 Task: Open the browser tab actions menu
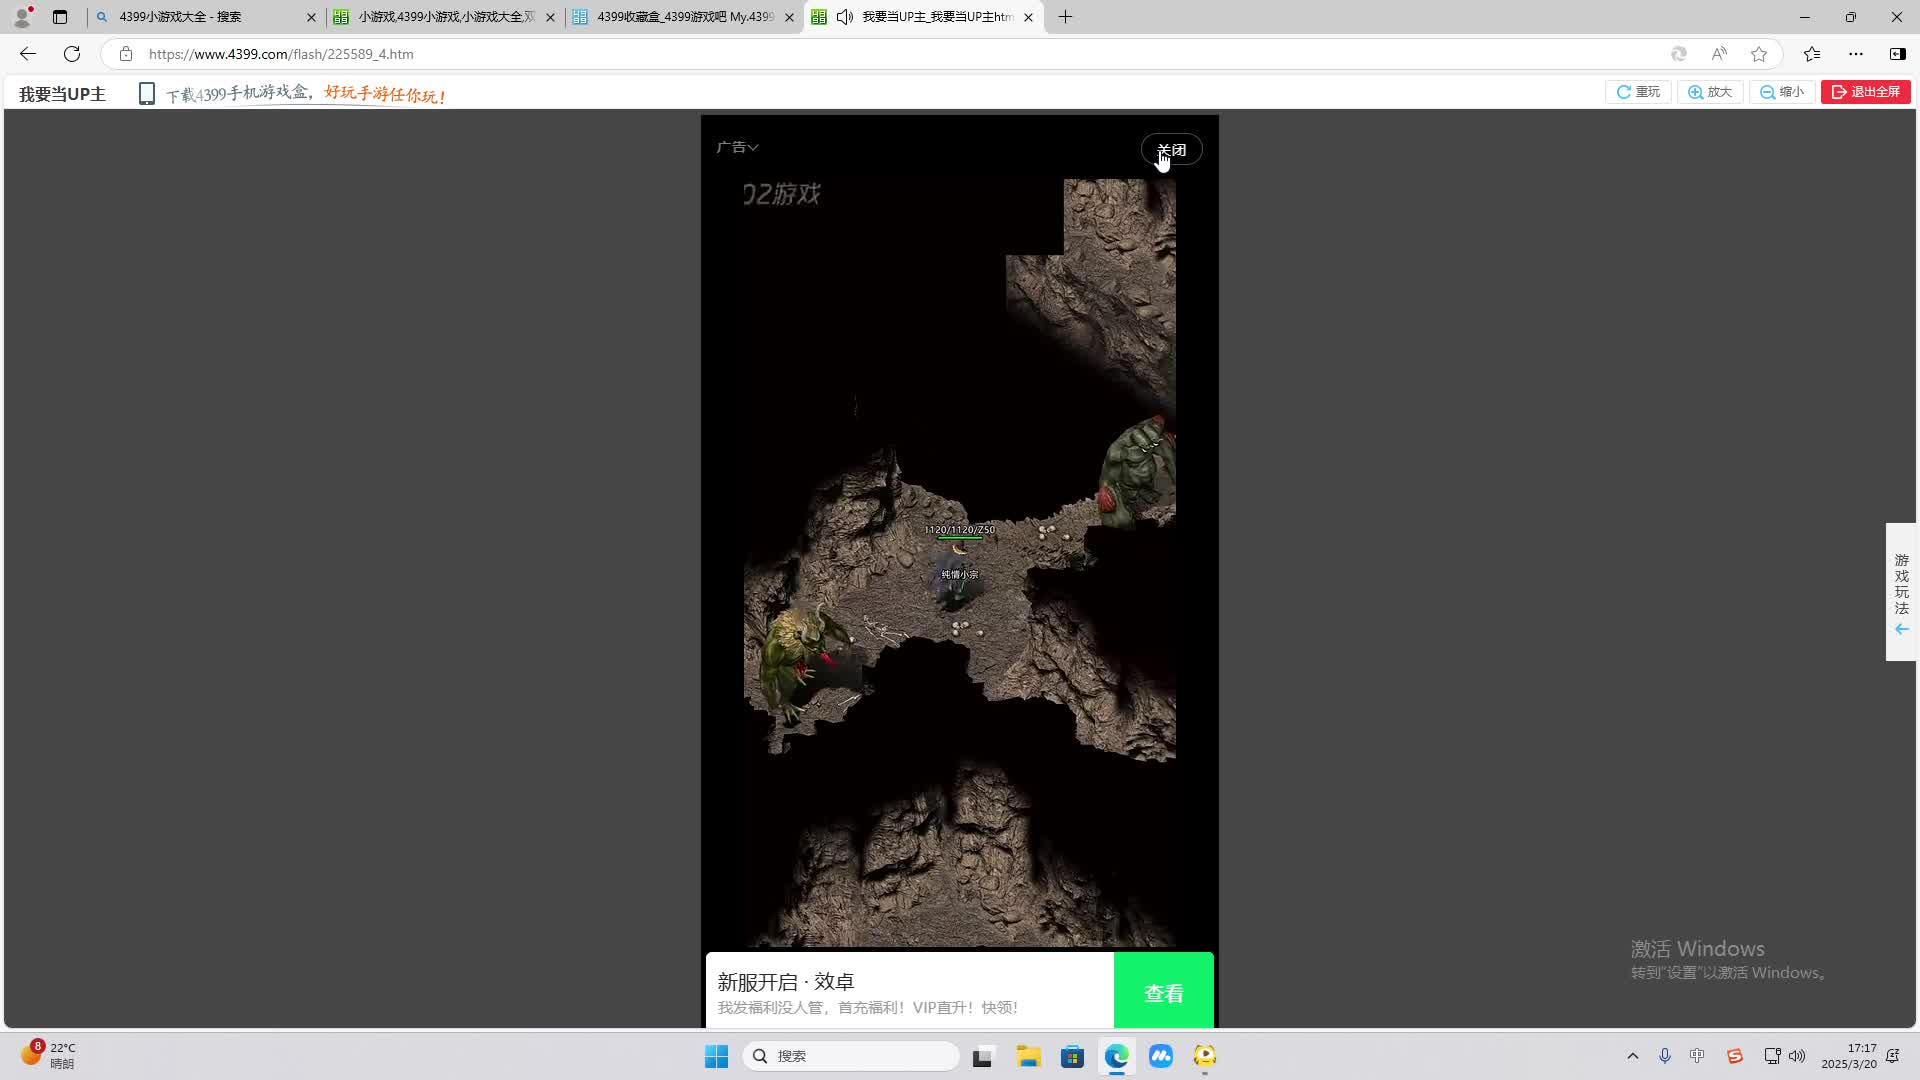[60, 17]
